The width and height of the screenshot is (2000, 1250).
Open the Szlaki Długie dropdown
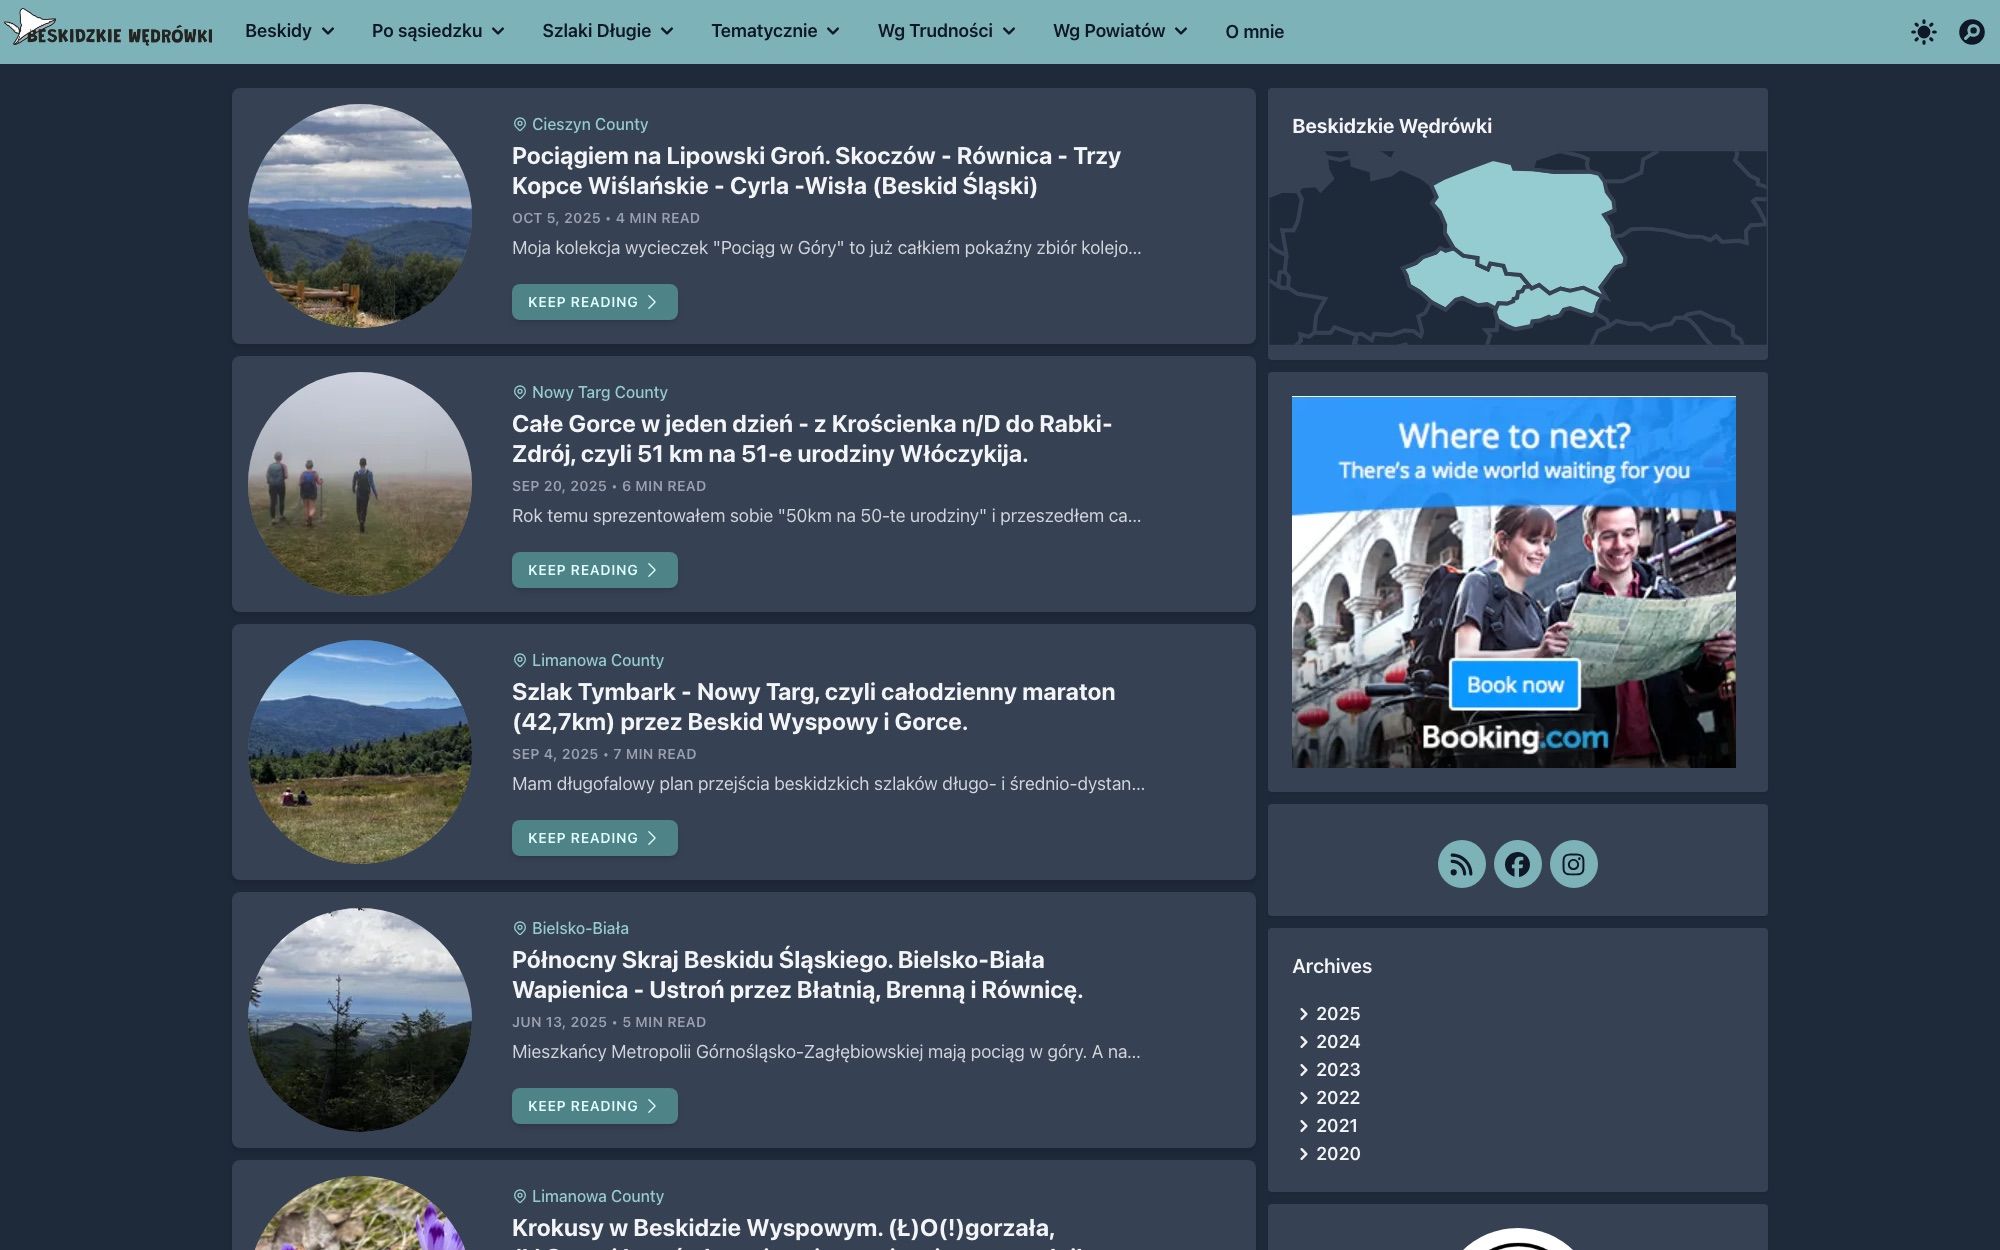(x=608, y=31)
